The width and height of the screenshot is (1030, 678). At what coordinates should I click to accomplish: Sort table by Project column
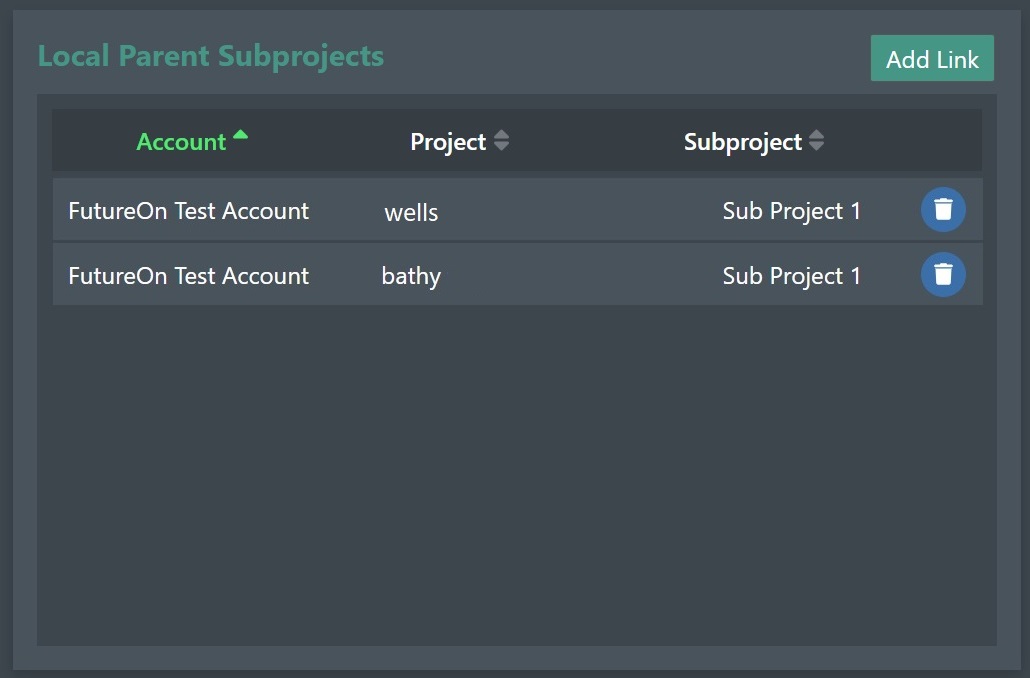[x=459, y=141]
